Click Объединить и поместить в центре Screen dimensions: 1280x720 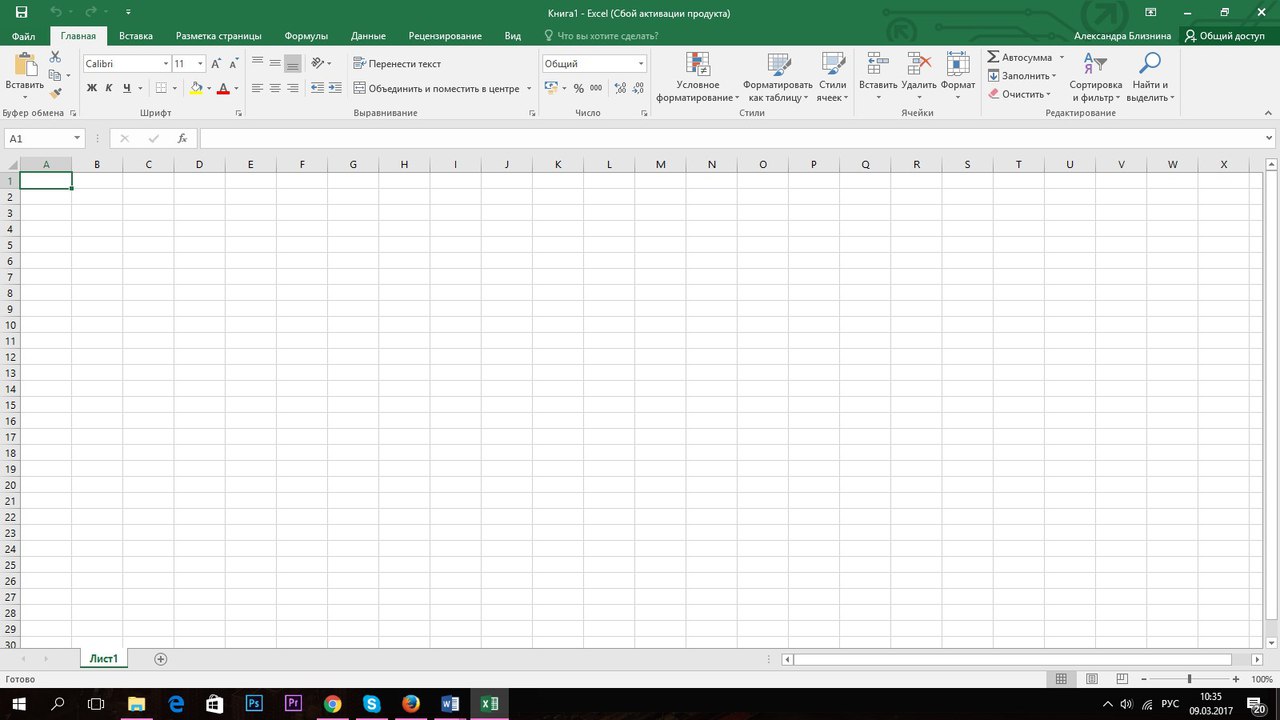[435, 88]
